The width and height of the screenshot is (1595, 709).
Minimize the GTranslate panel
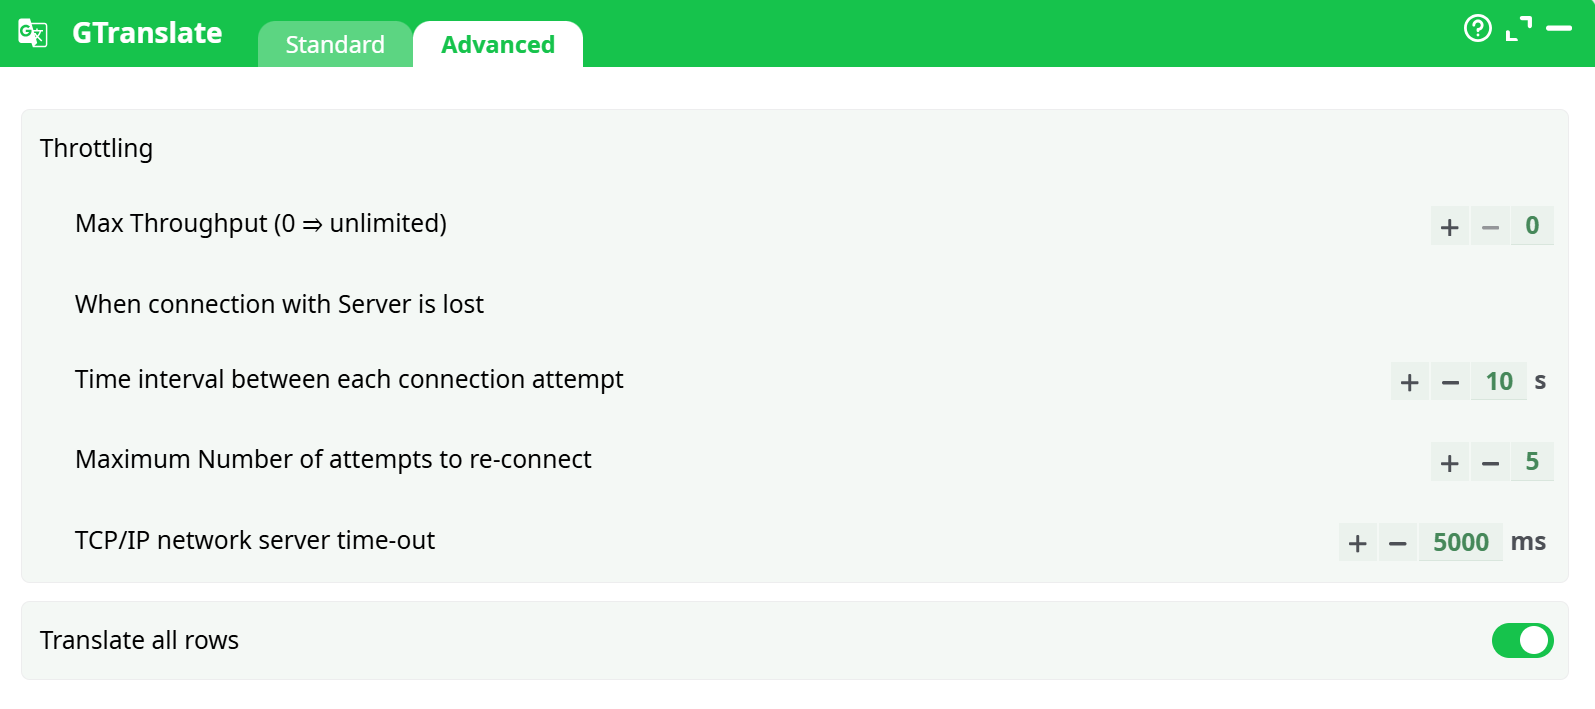[1559, 28]
